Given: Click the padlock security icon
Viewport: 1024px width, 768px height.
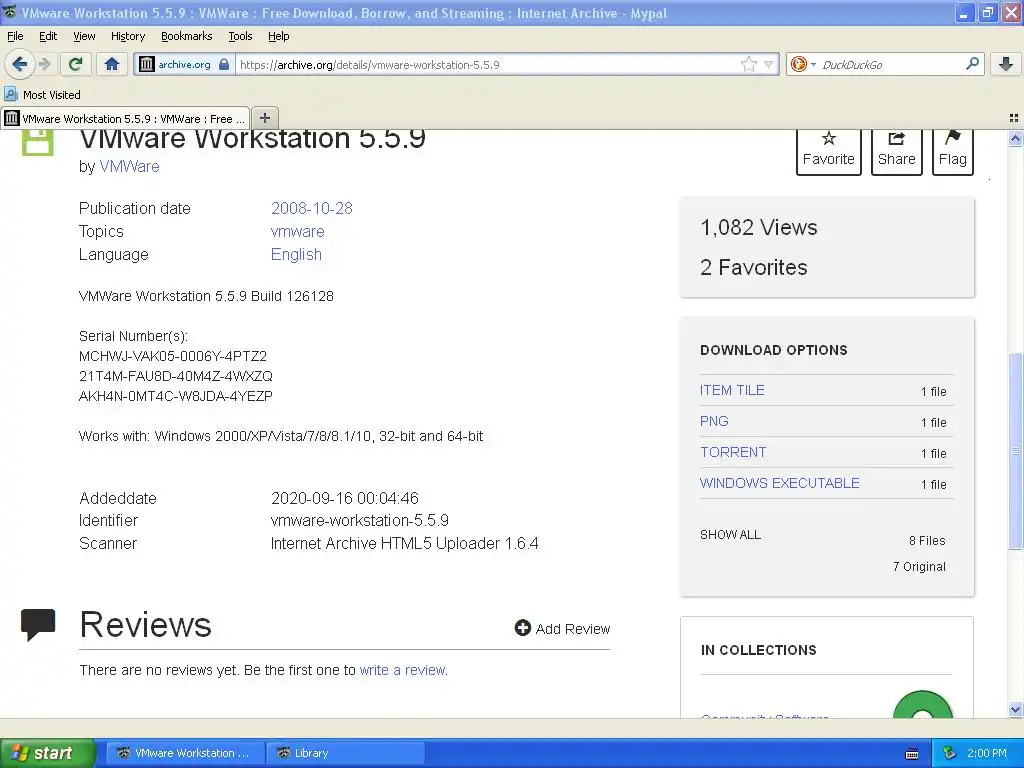Looking at the screenshot, I should [x=224, y=64].
